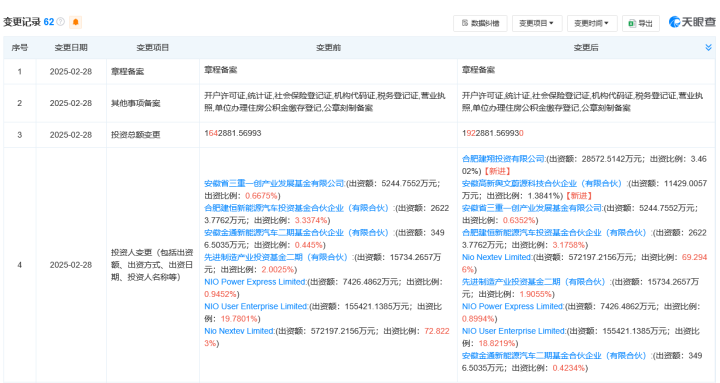Open 安徽高新奥文蔚源科技合伙企业 link in 变更后

[x=542, y=183]
